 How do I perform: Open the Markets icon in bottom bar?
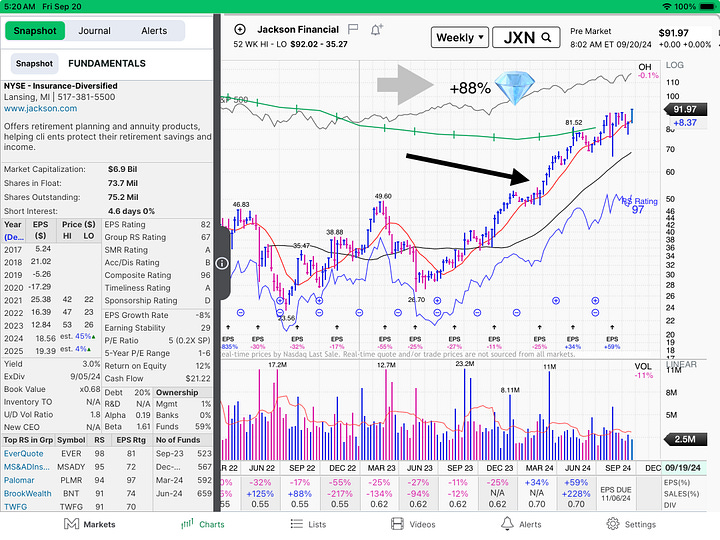pos(71,524)
